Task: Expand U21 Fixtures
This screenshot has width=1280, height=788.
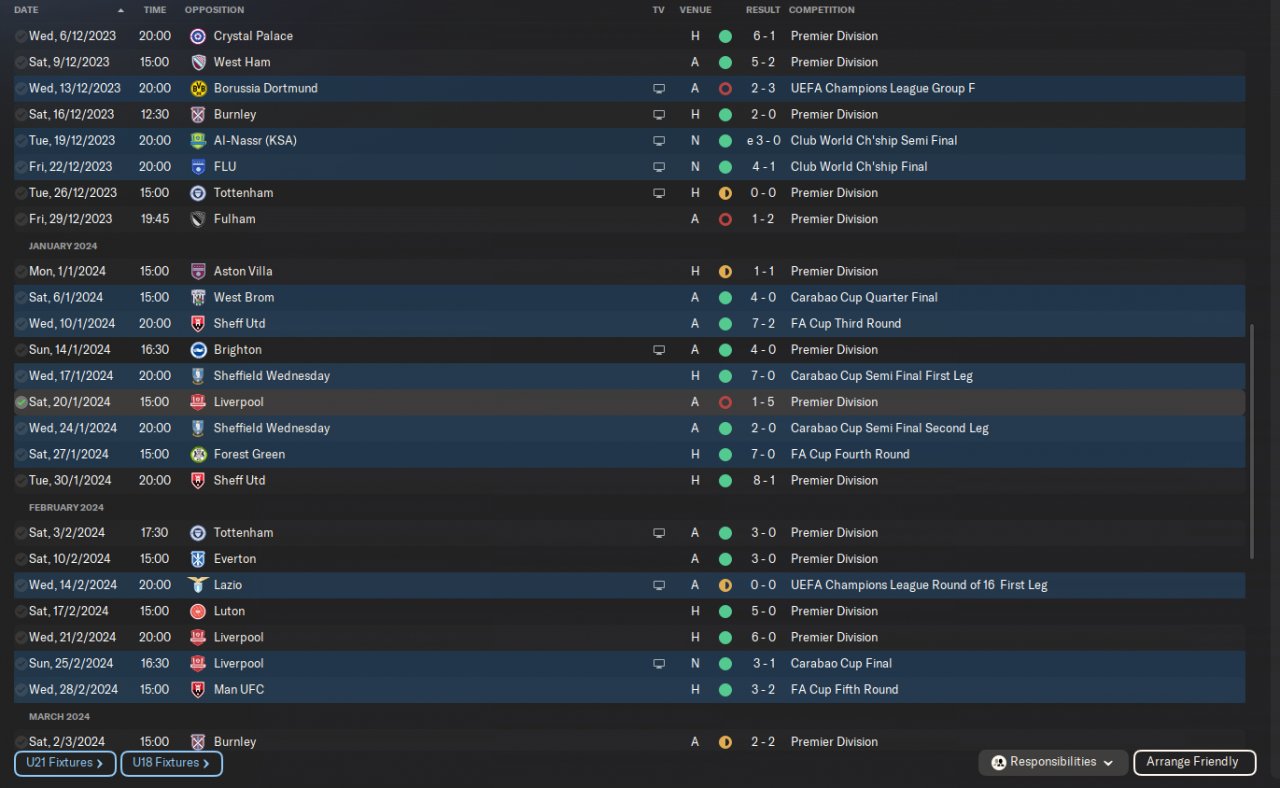Action: 65,763
